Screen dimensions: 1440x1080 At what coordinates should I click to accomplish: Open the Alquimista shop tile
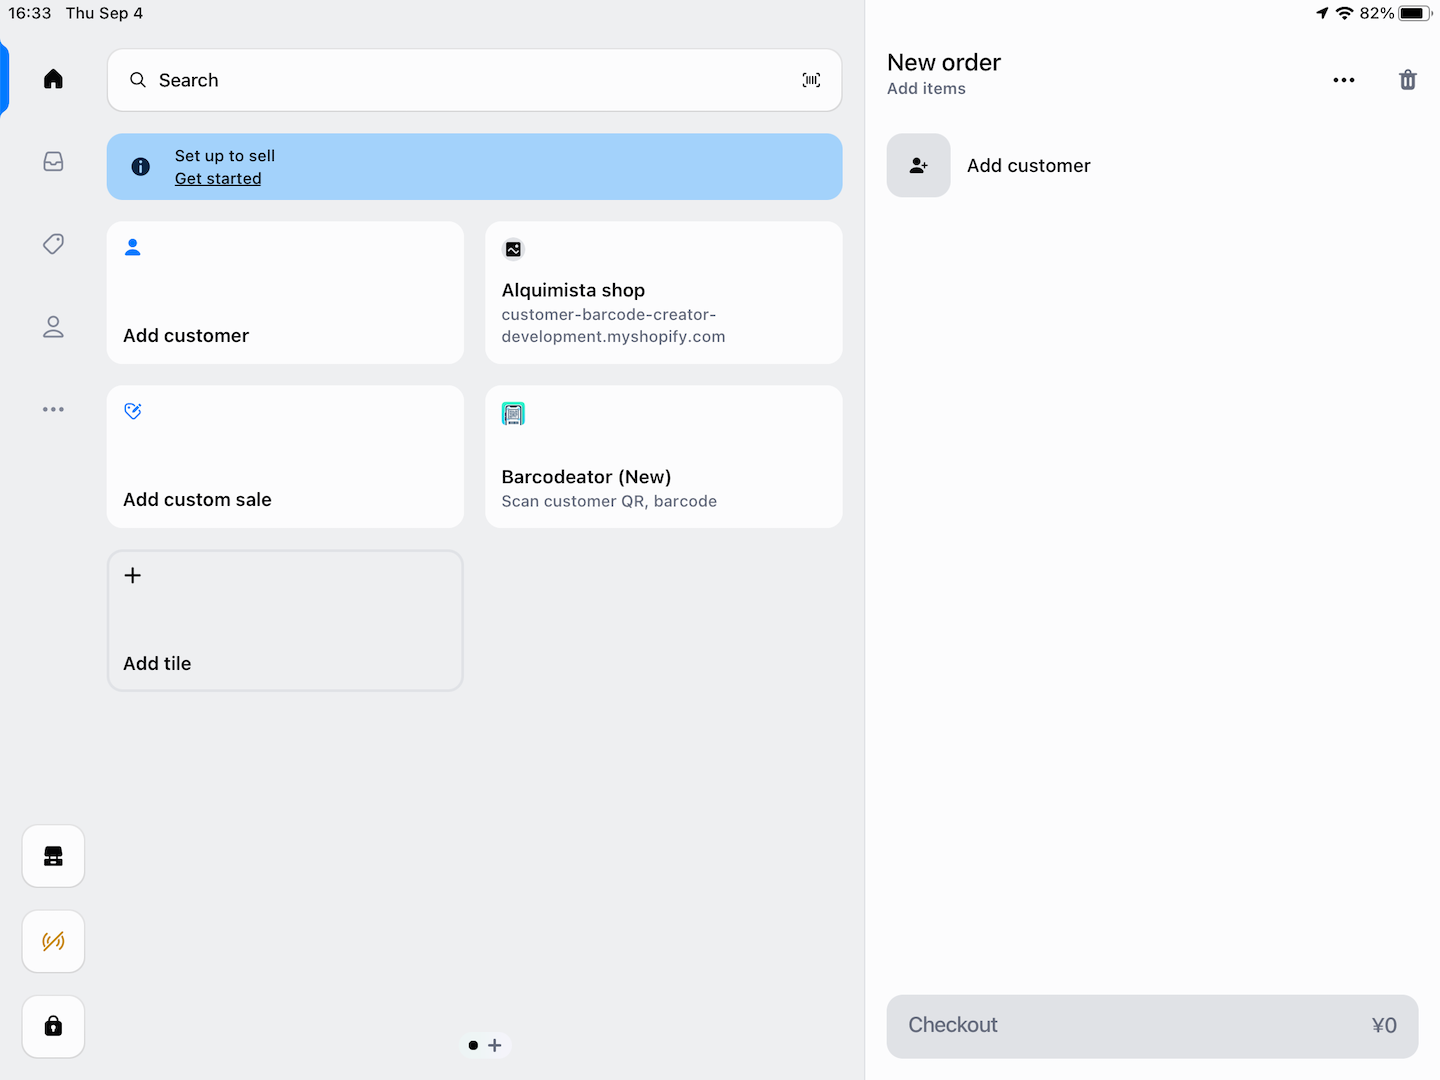tap(663, 293)
